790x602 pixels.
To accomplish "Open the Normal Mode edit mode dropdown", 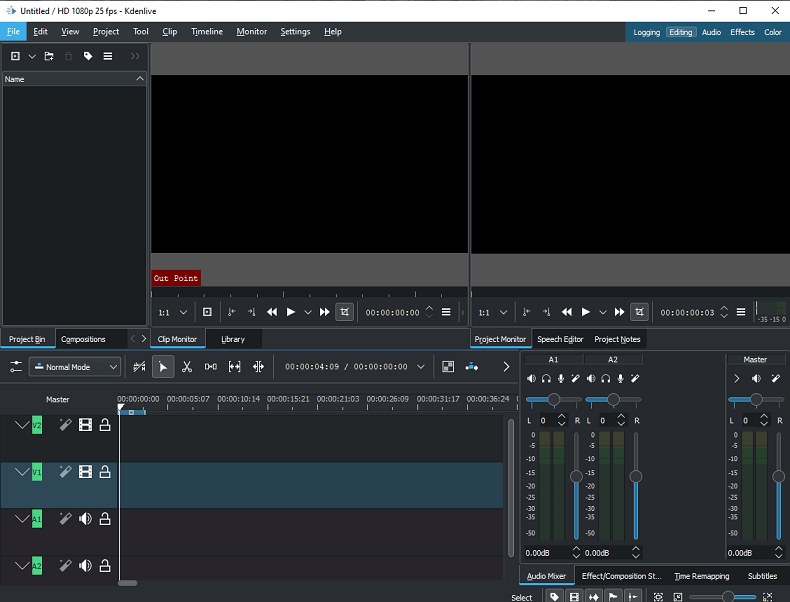I will (x=75, y=367).
